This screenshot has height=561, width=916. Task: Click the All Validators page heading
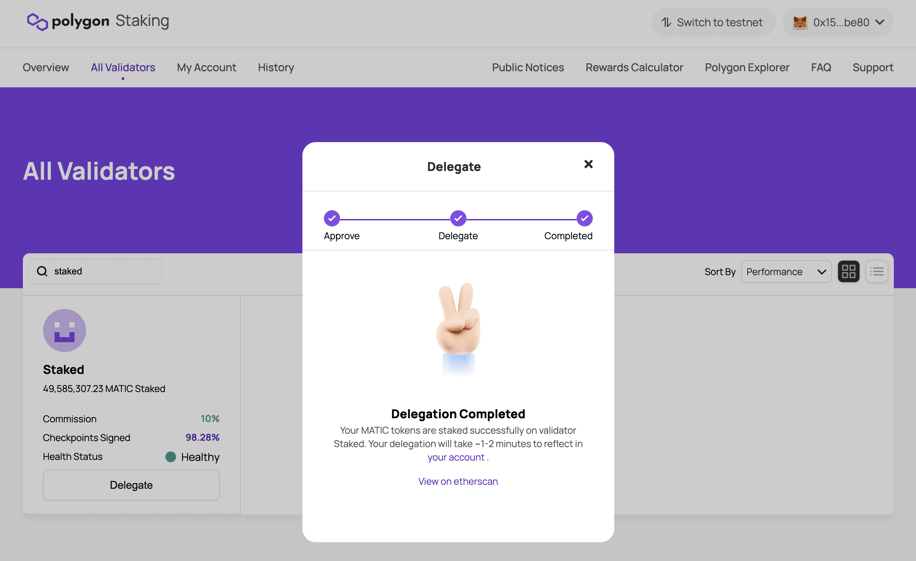[99, 171]
